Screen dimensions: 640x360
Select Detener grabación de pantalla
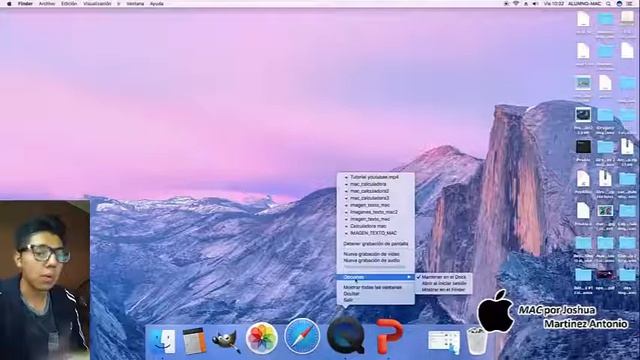[376, 244]
